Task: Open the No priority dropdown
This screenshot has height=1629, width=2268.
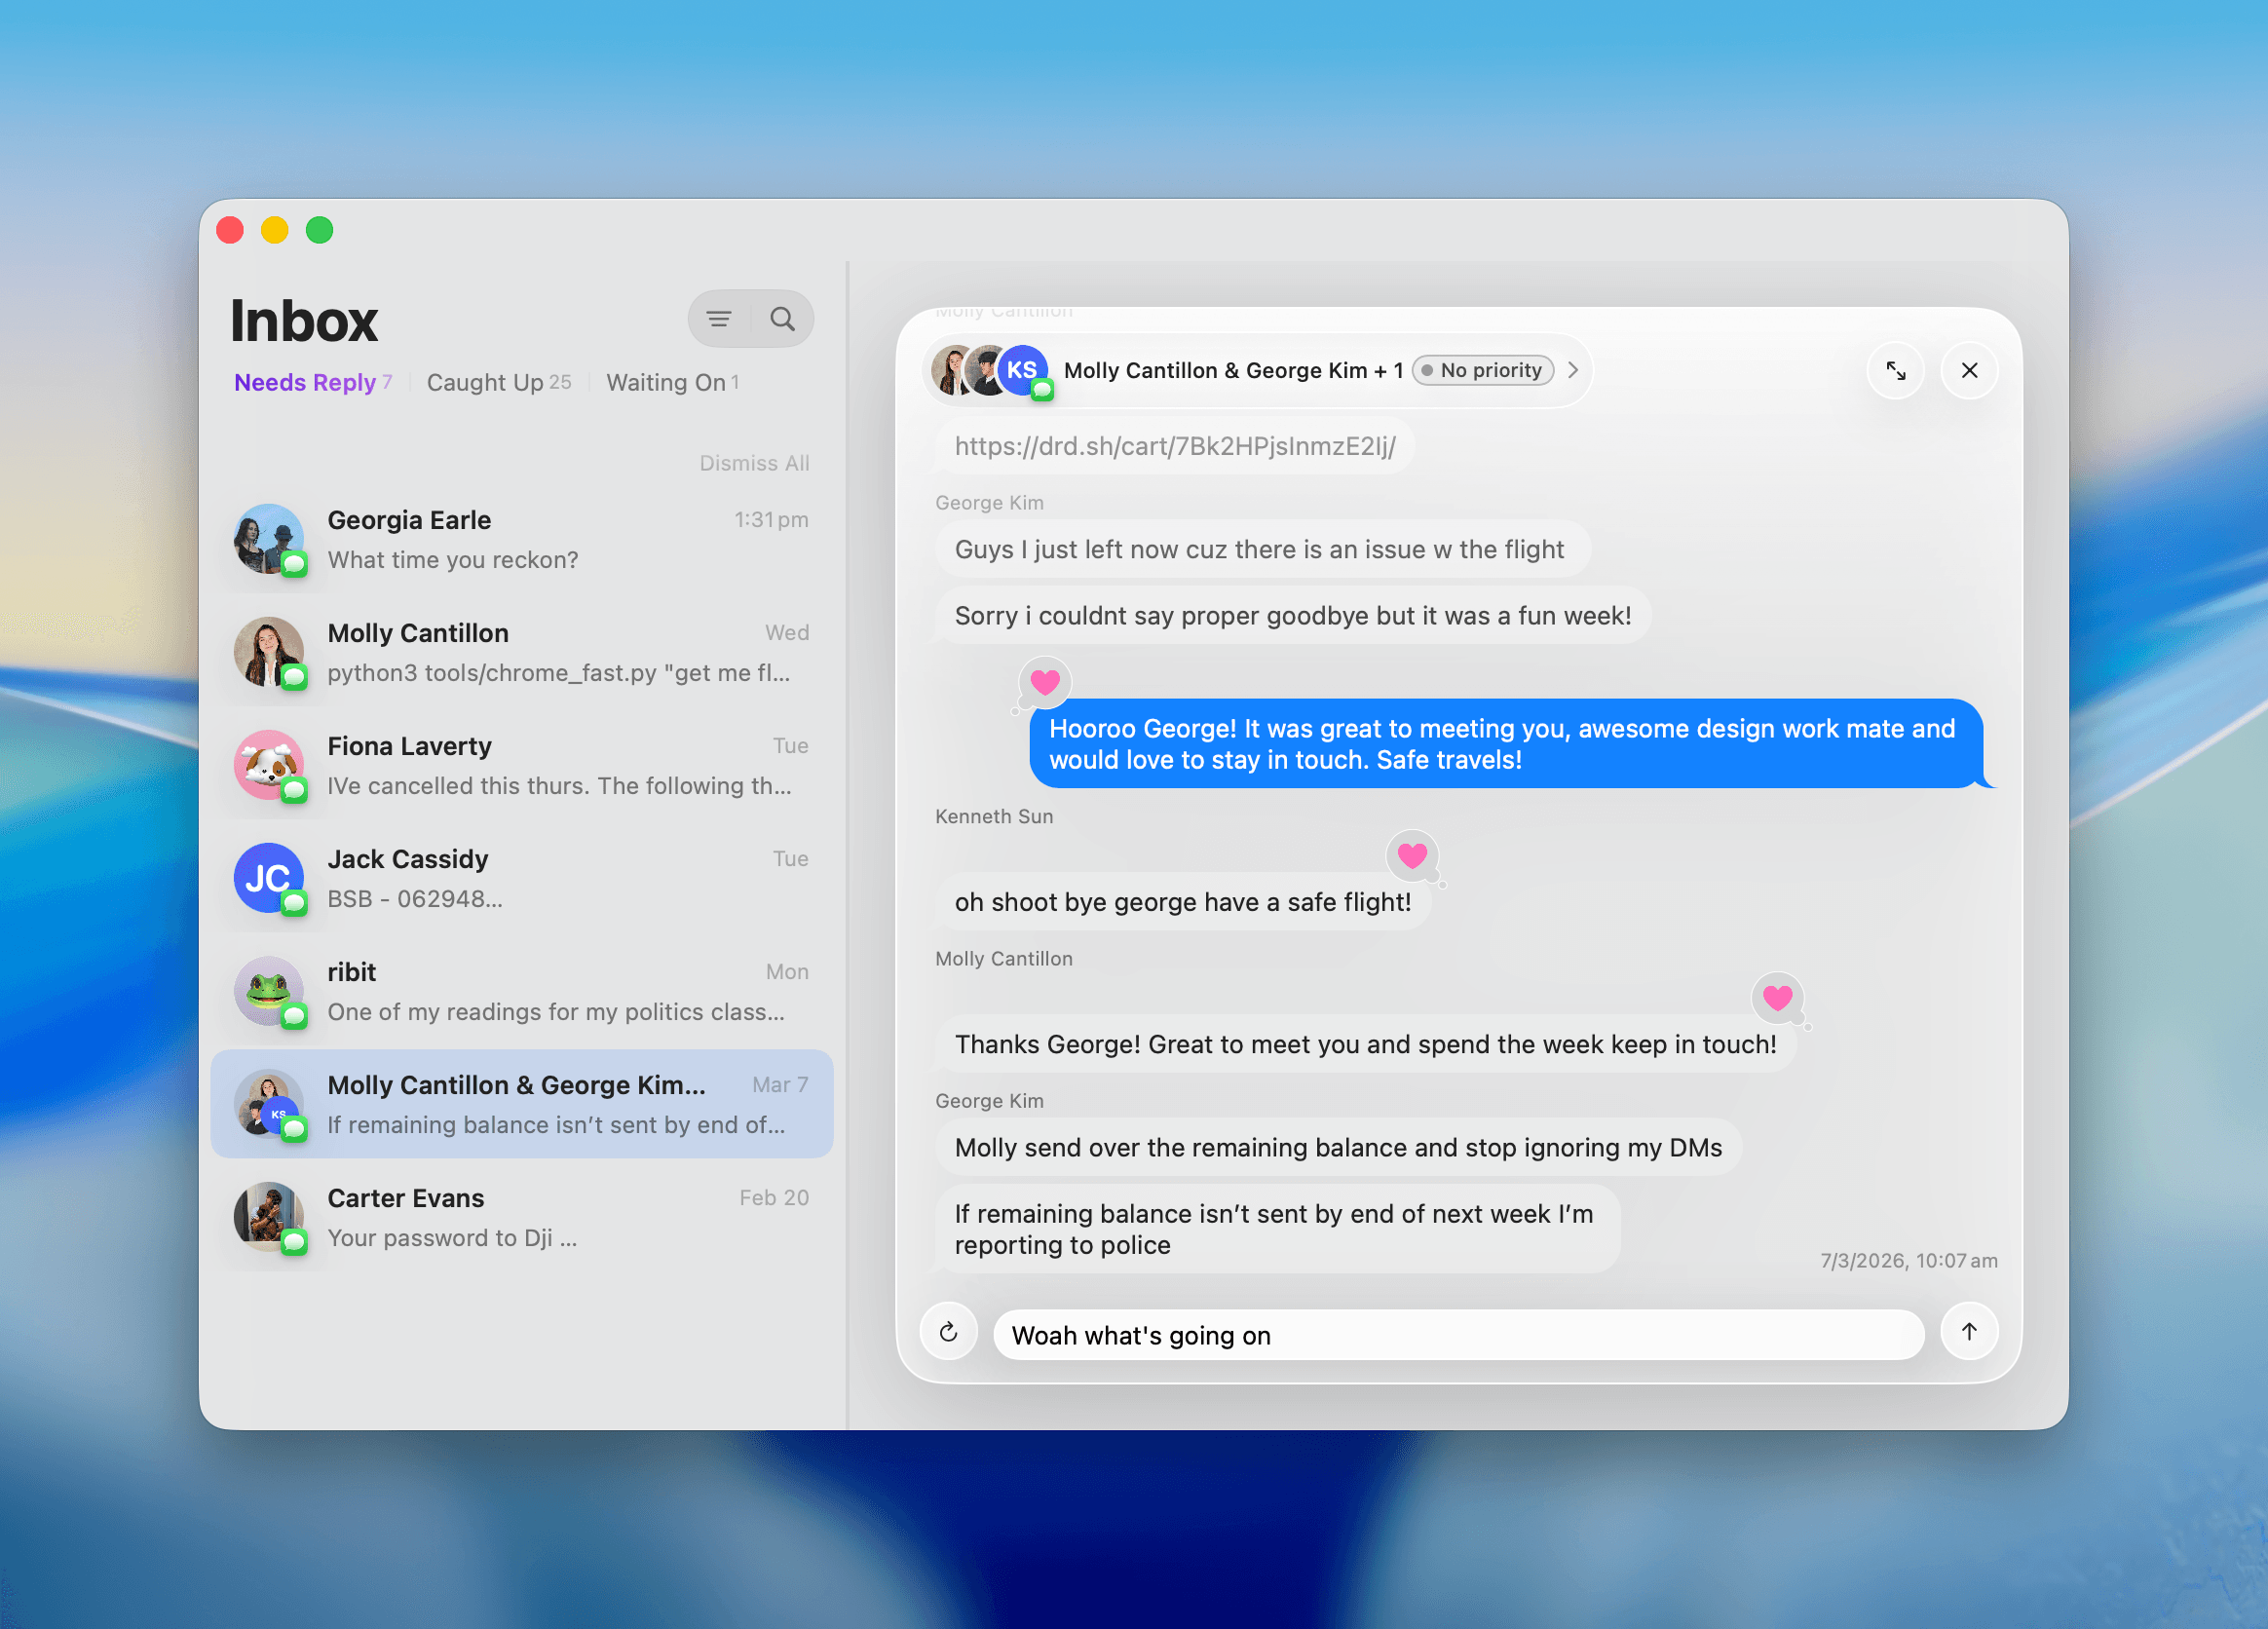Action: coord(1482,370)
